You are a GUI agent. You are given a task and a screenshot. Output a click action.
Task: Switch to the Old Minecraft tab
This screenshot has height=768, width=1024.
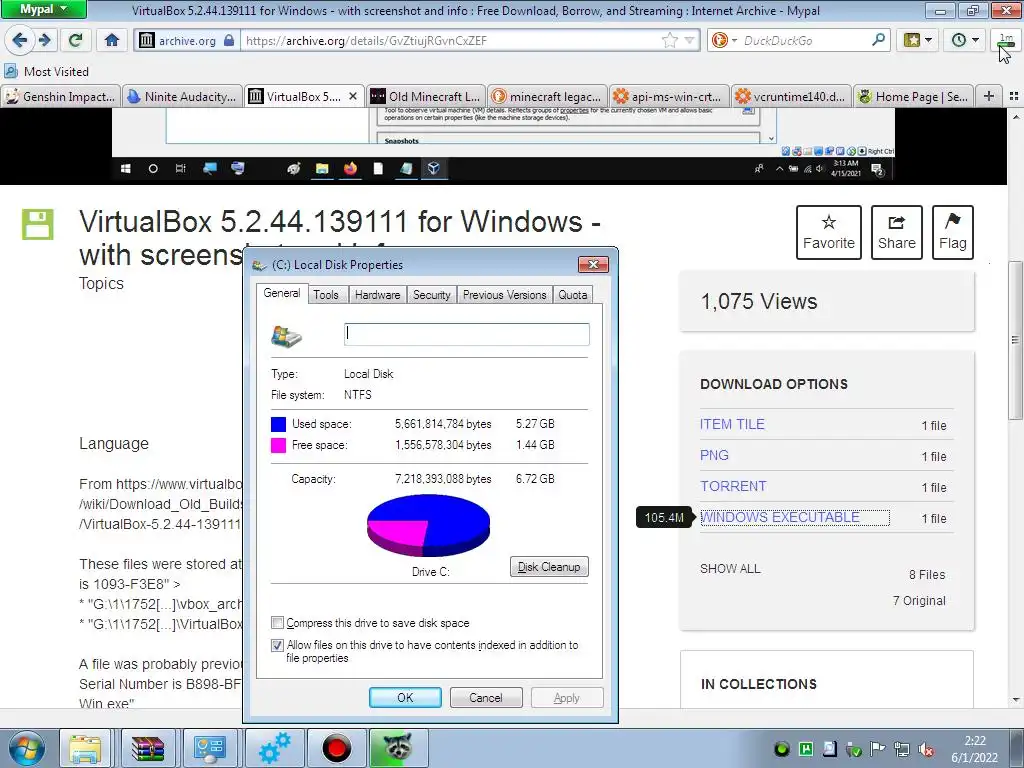pos(425,97)
